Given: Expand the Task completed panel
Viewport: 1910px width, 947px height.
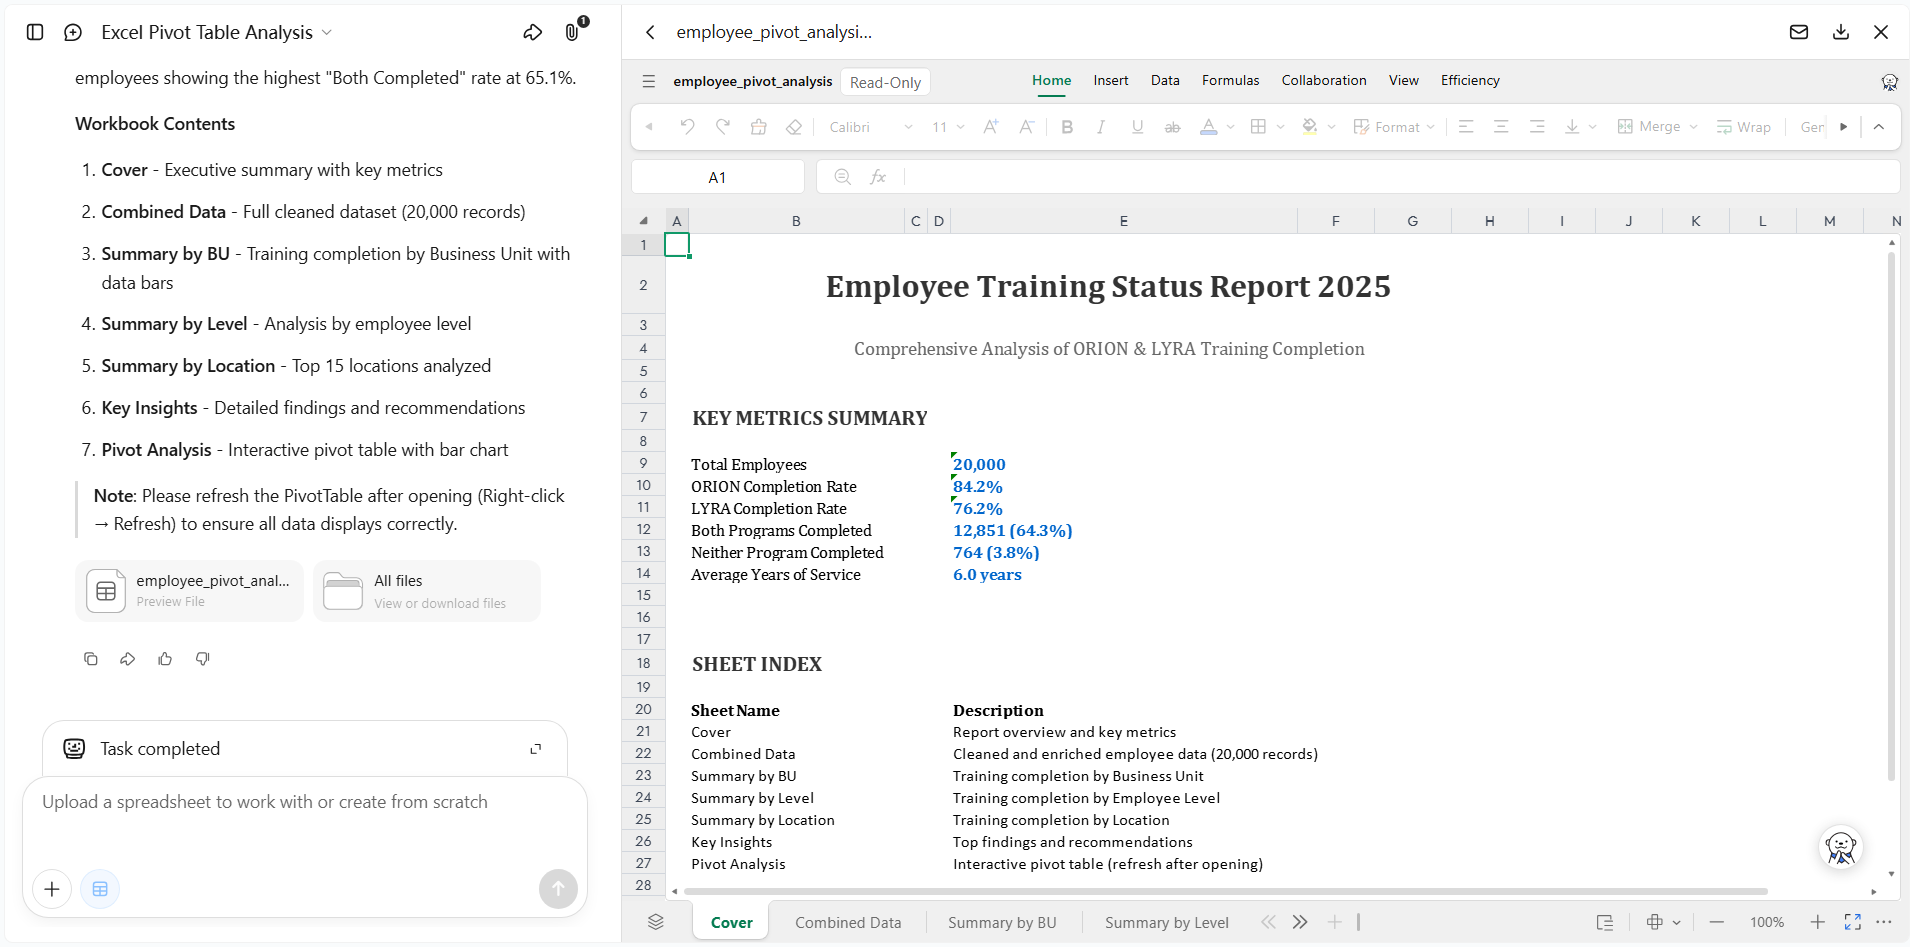Looking at the screenshot, I should click(536, 749).
